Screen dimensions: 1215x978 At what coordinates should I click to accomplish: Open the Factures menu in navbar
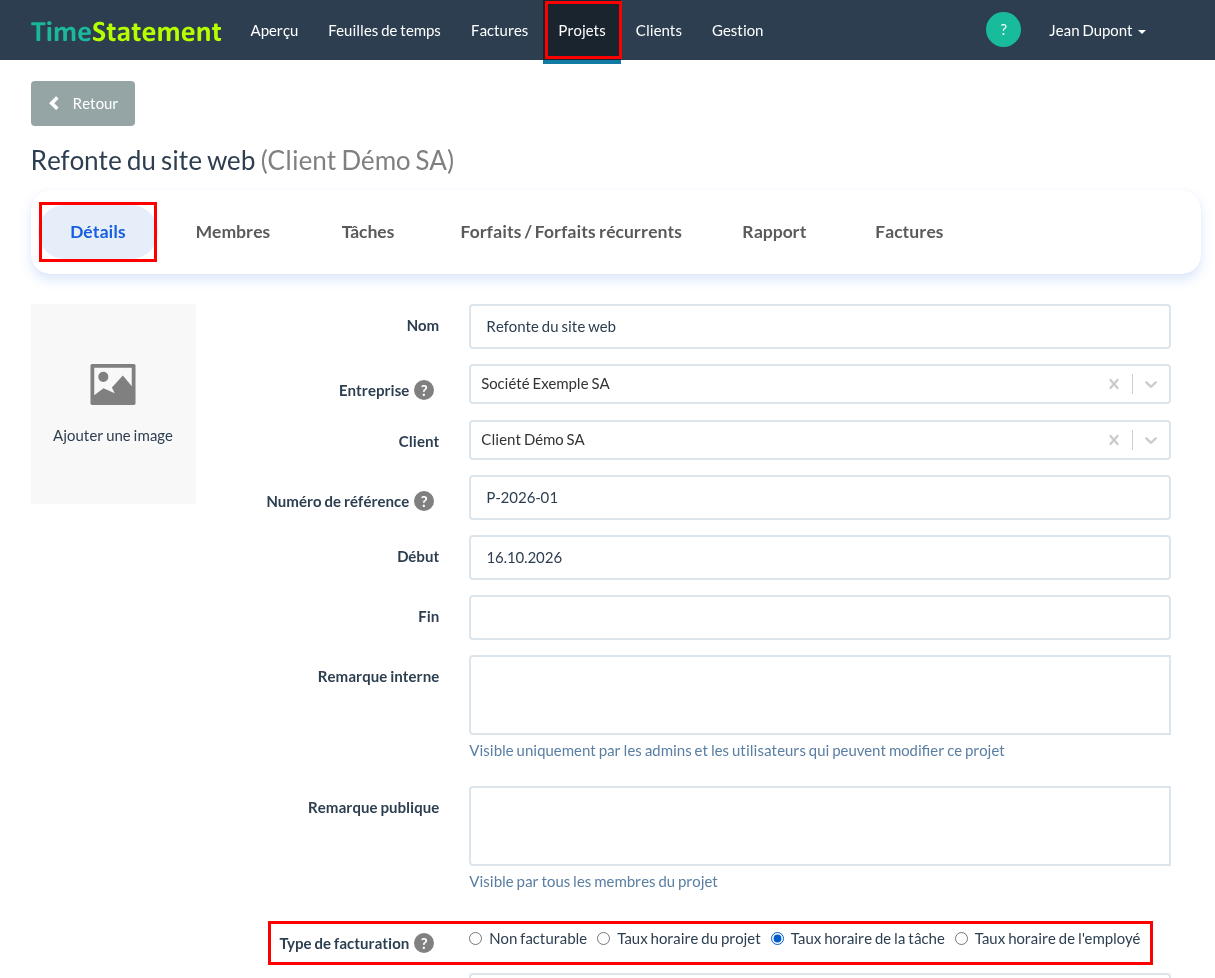[x=499, y=31]
